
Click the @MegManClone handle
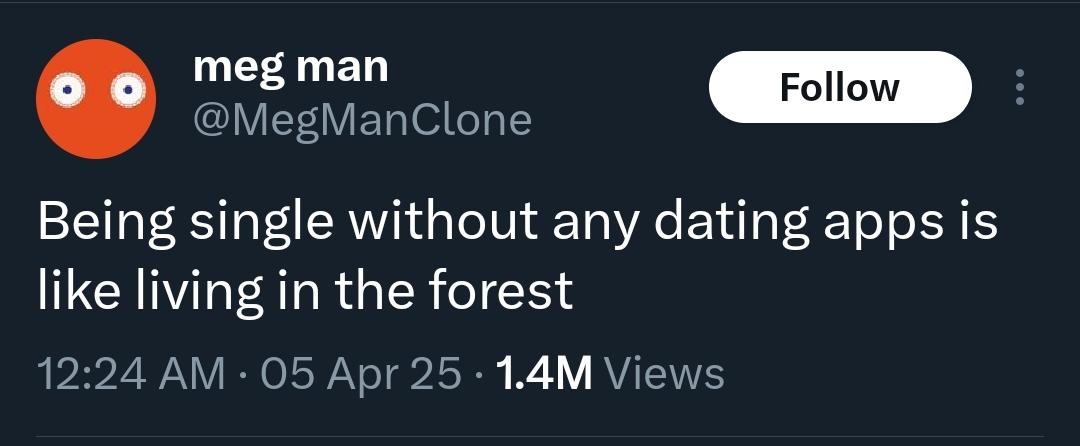click(x=361, y=120)
